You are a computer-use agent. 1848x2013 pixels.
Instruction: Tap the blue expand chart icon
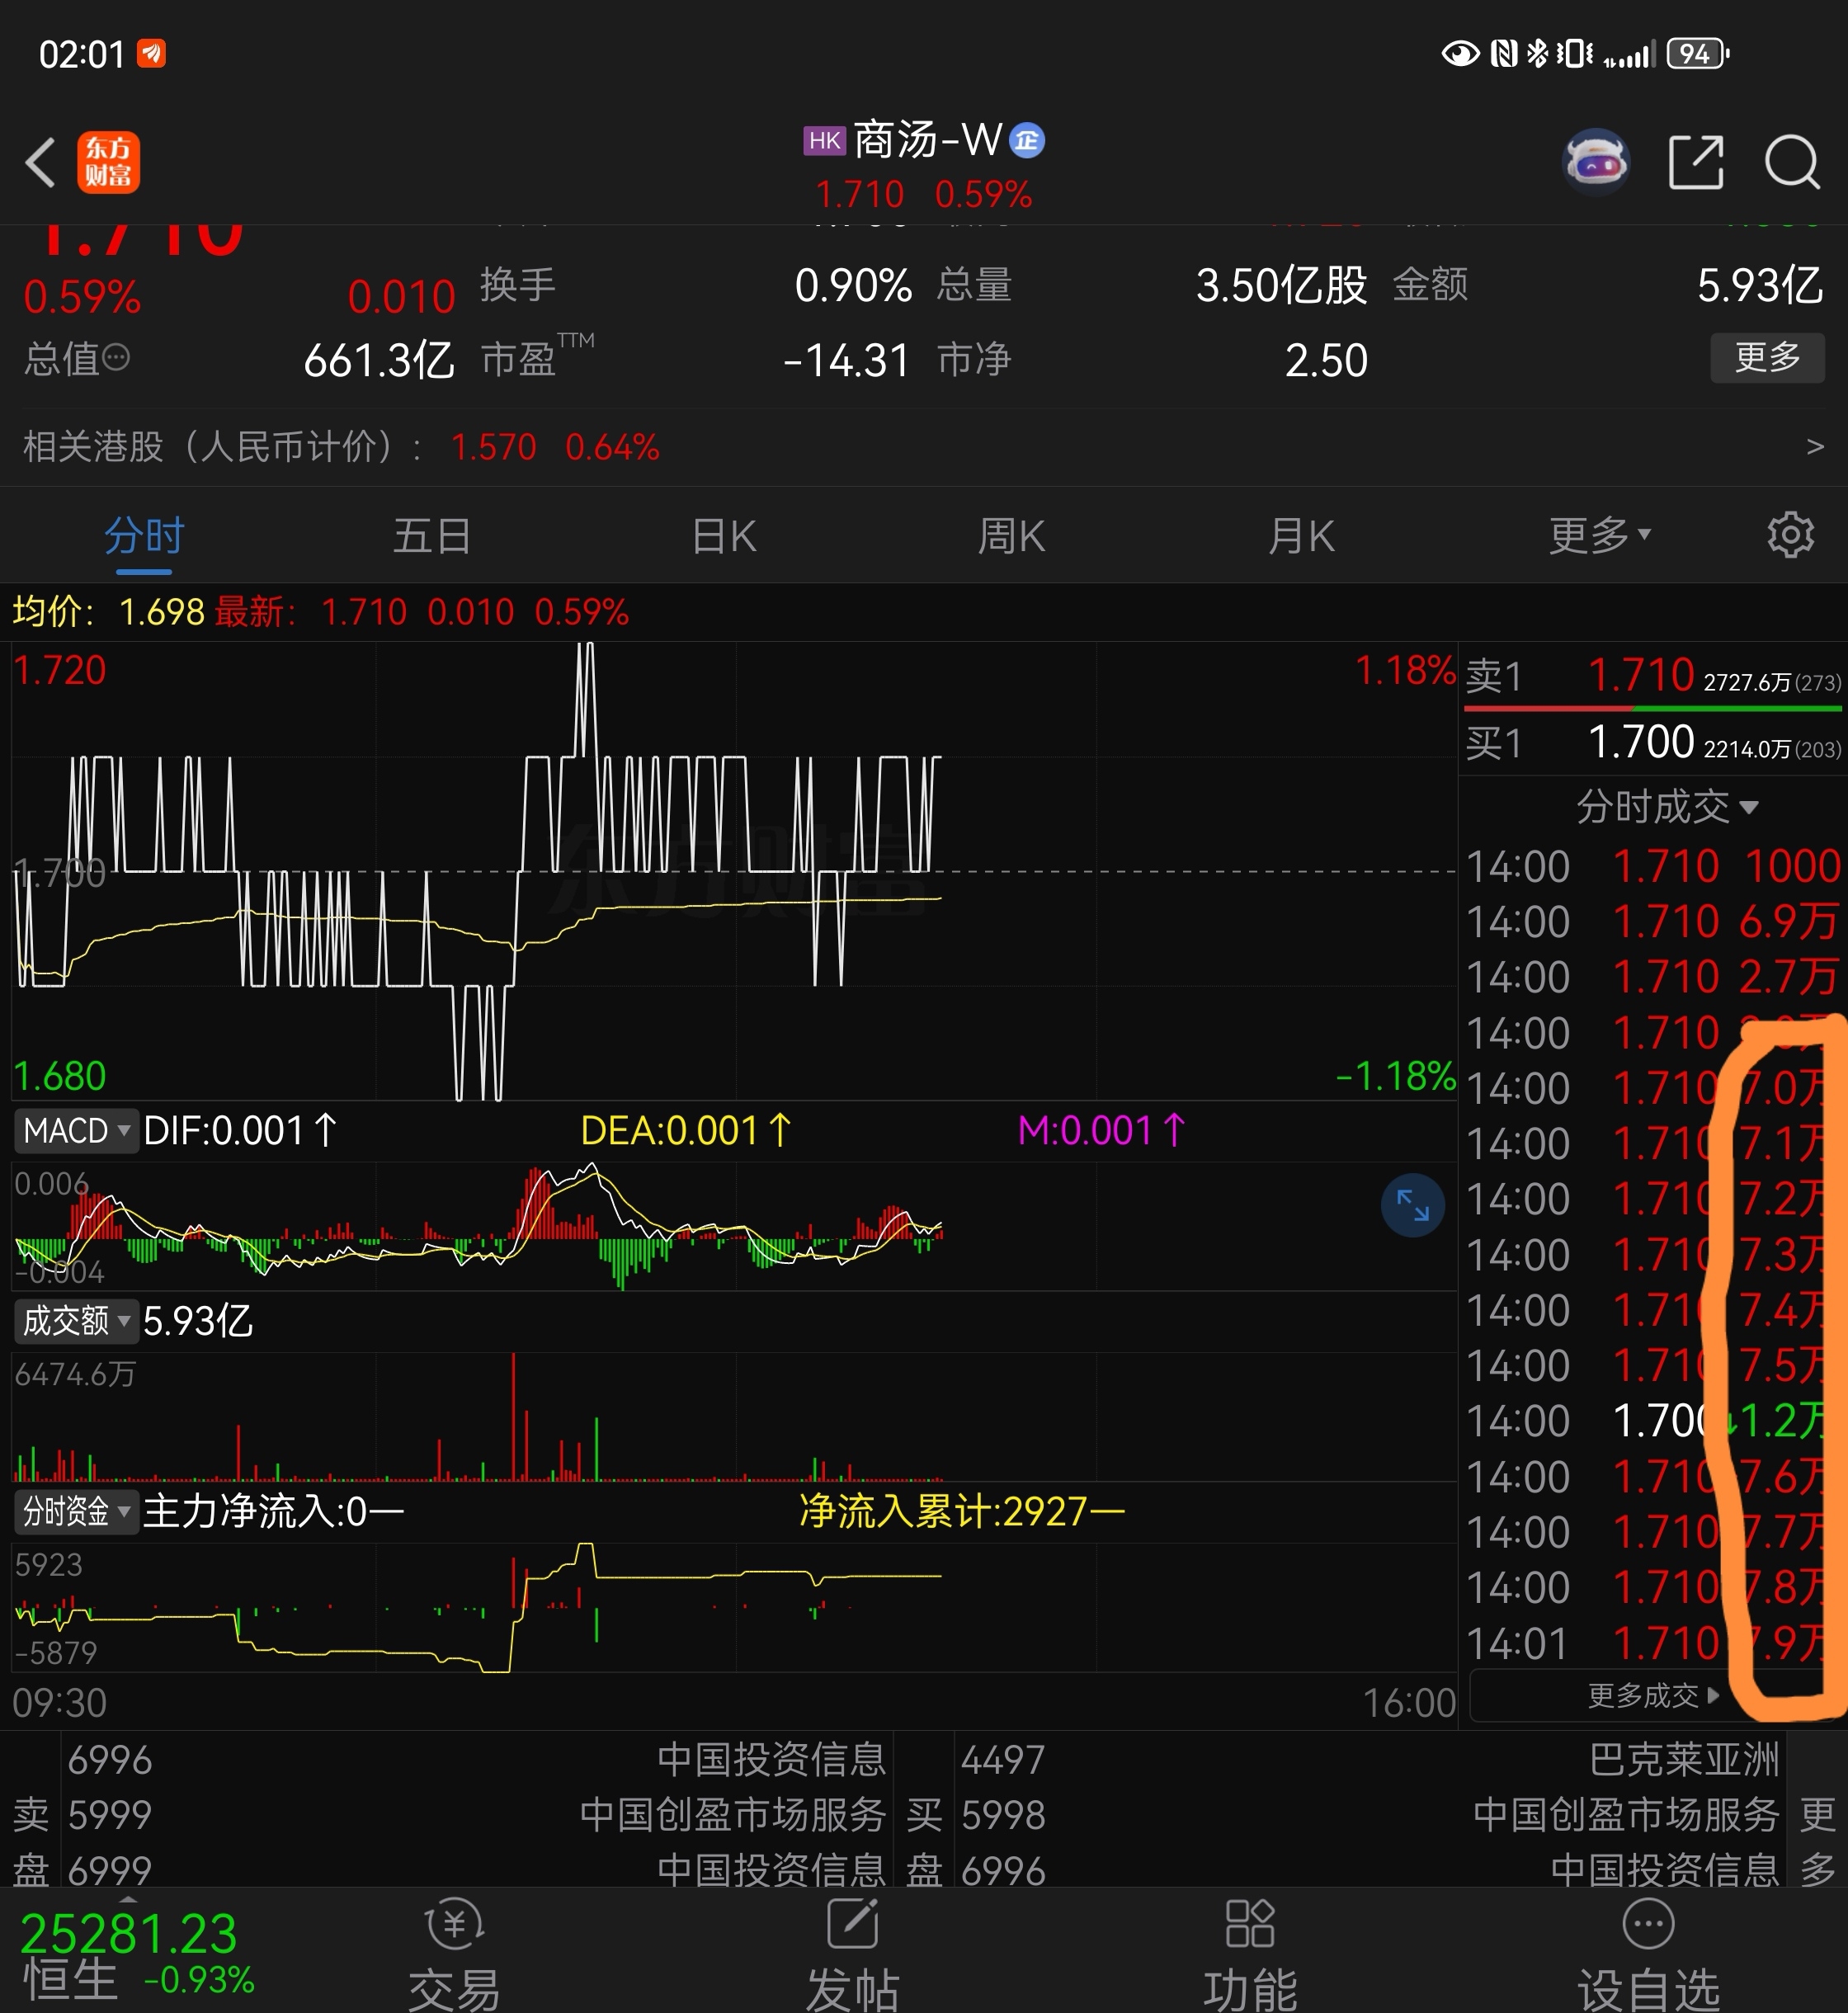1412,1204
